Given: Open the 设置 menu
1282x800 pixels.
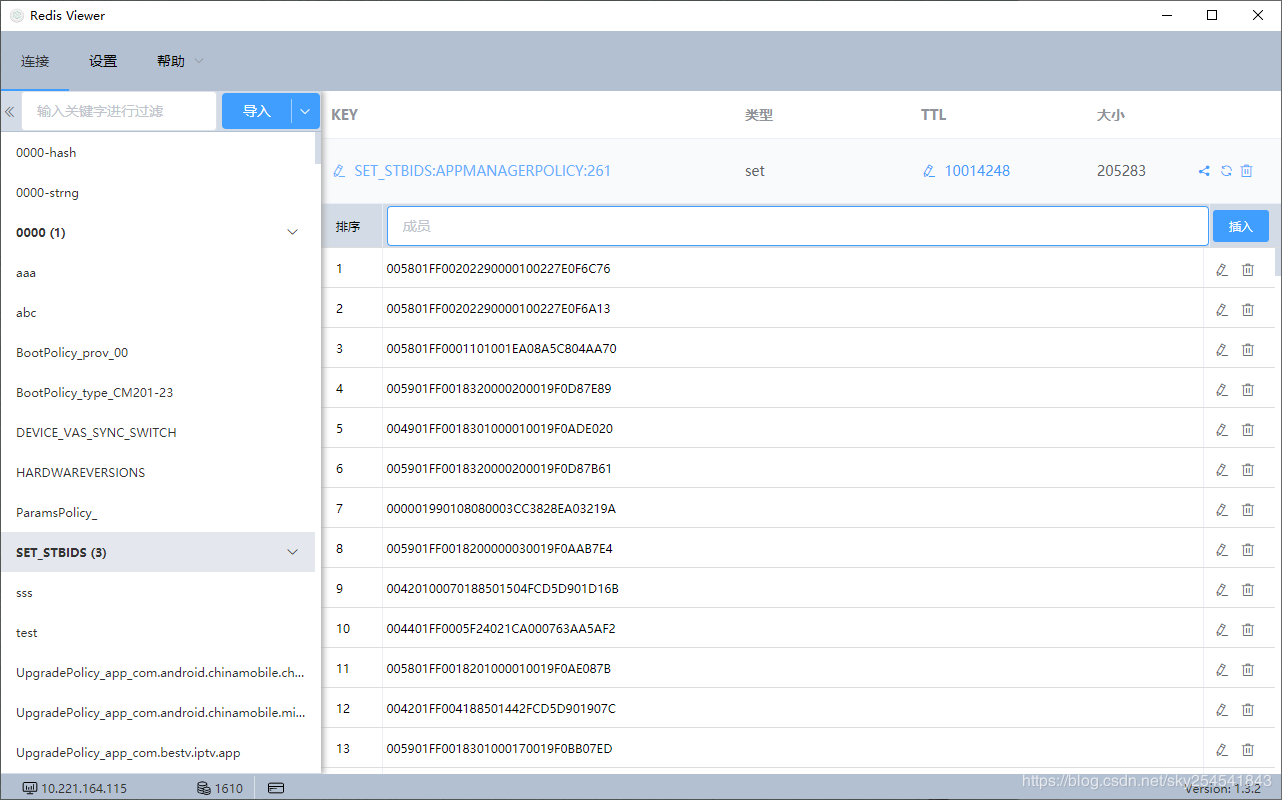Looking at the screenshot, I should (103, 61).
